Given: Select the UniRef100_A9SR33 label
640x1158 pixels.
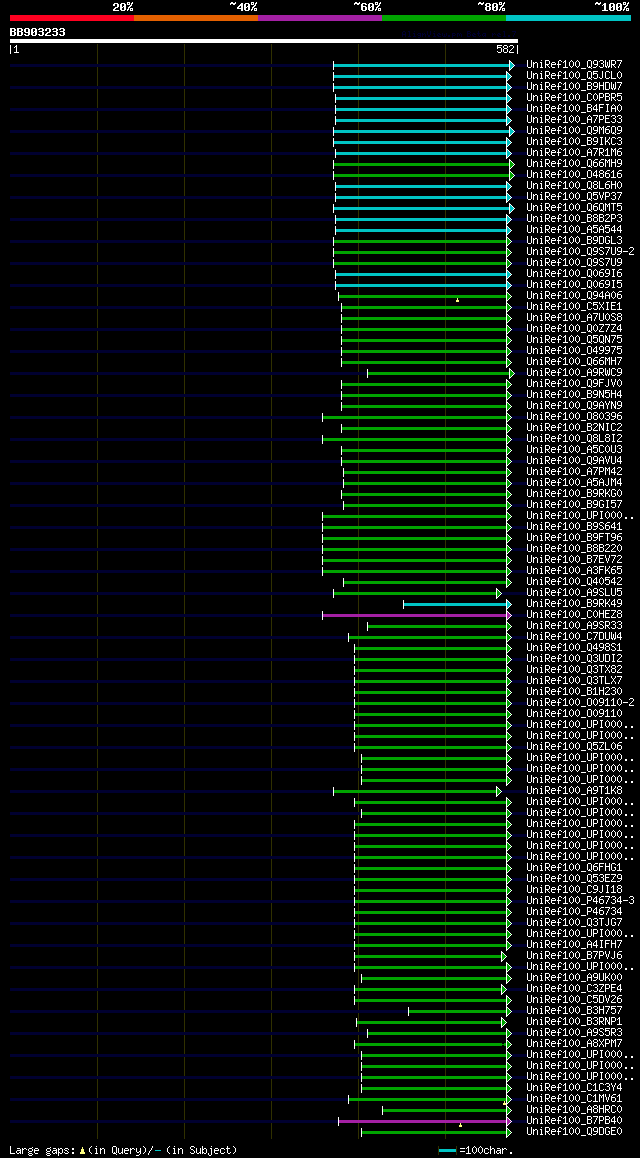Looking at the screenshot, I should (574, 626).
